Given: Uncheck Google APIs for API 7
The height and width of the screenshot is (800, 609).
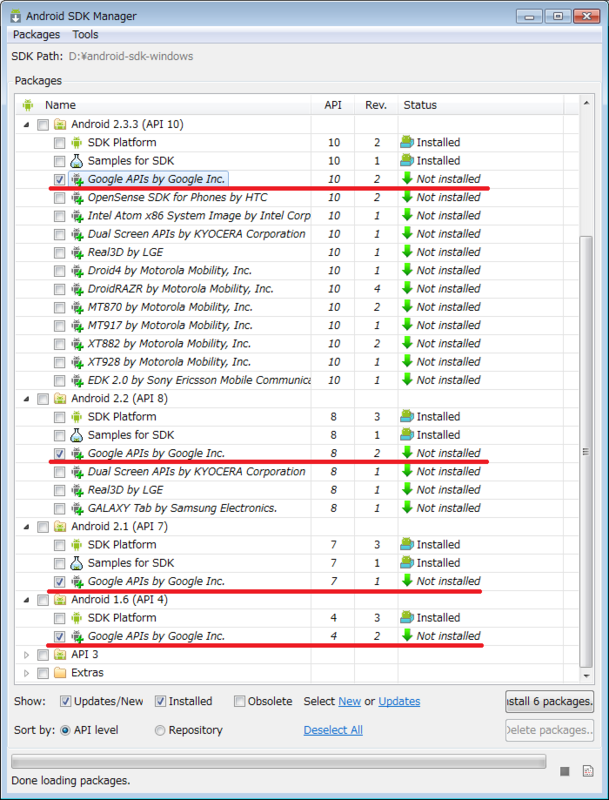Looking at the screenshot, I should point(60,582).
